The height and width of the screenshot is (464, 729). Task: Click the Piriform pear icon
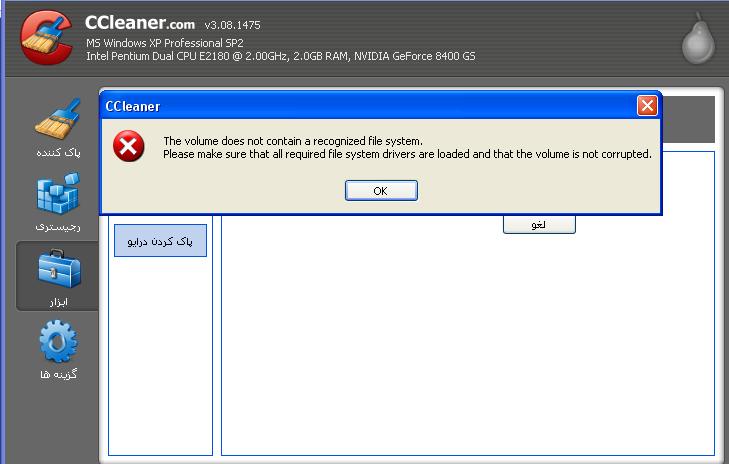(x=698, y=38)
